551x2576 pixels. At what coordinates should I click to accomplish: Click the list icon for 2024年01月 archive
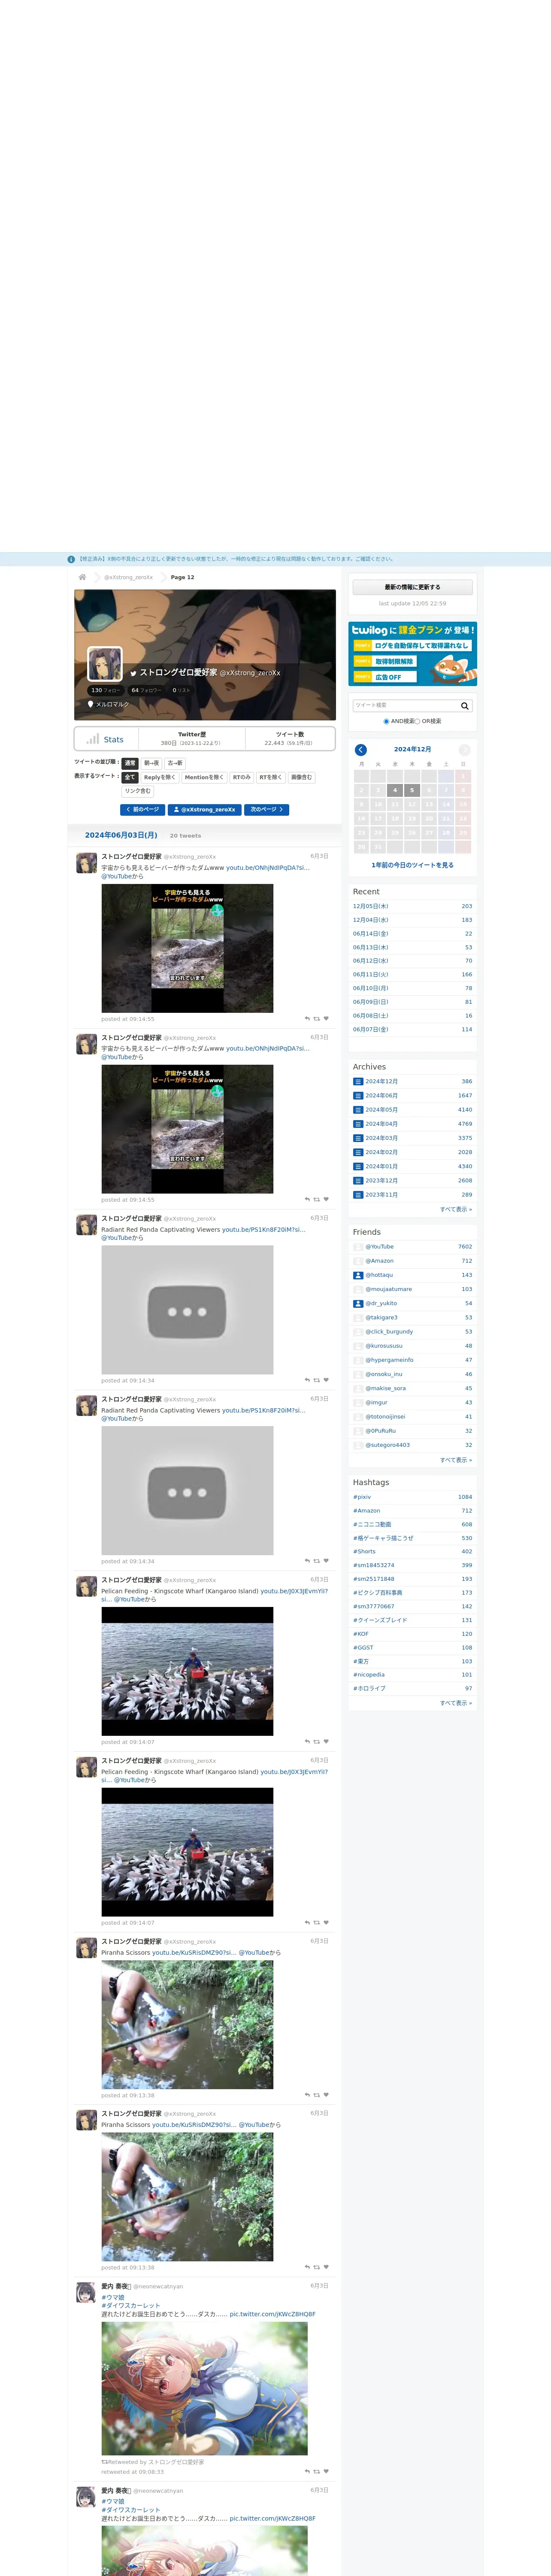pos(358,1166)
